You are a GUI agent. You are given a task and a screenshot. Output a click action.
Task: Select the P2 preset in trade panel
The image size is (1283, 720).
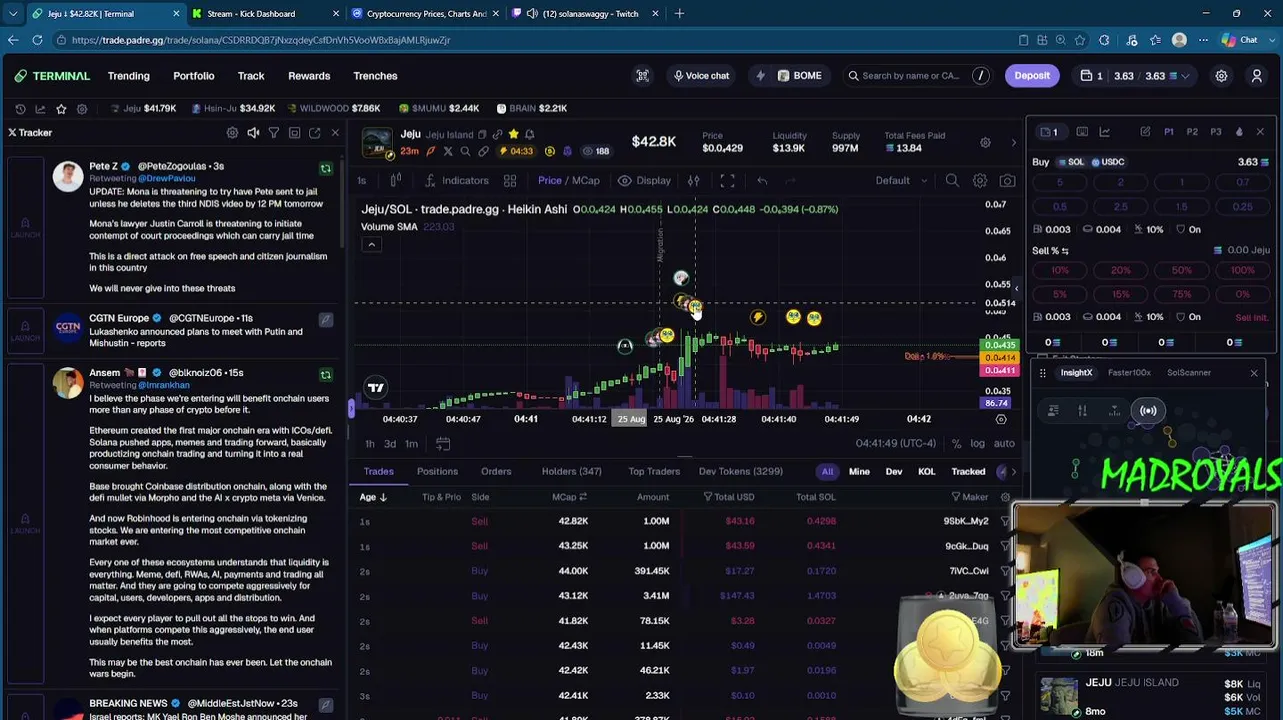point(1192,132)
